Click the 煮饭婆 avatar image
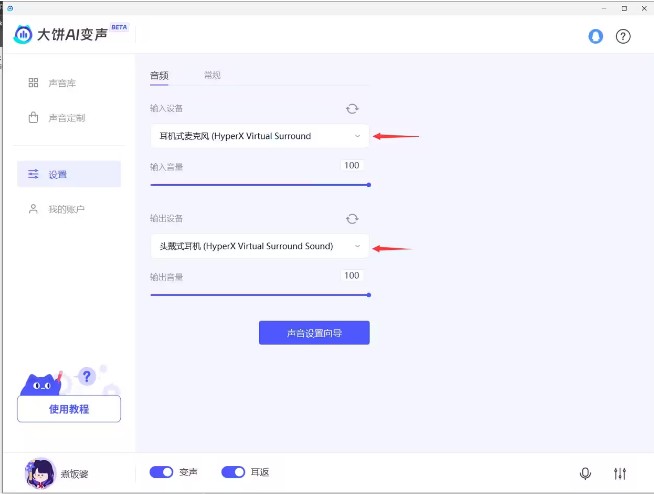The height and width of the screenshot is (494, 654). pos(40,472)
